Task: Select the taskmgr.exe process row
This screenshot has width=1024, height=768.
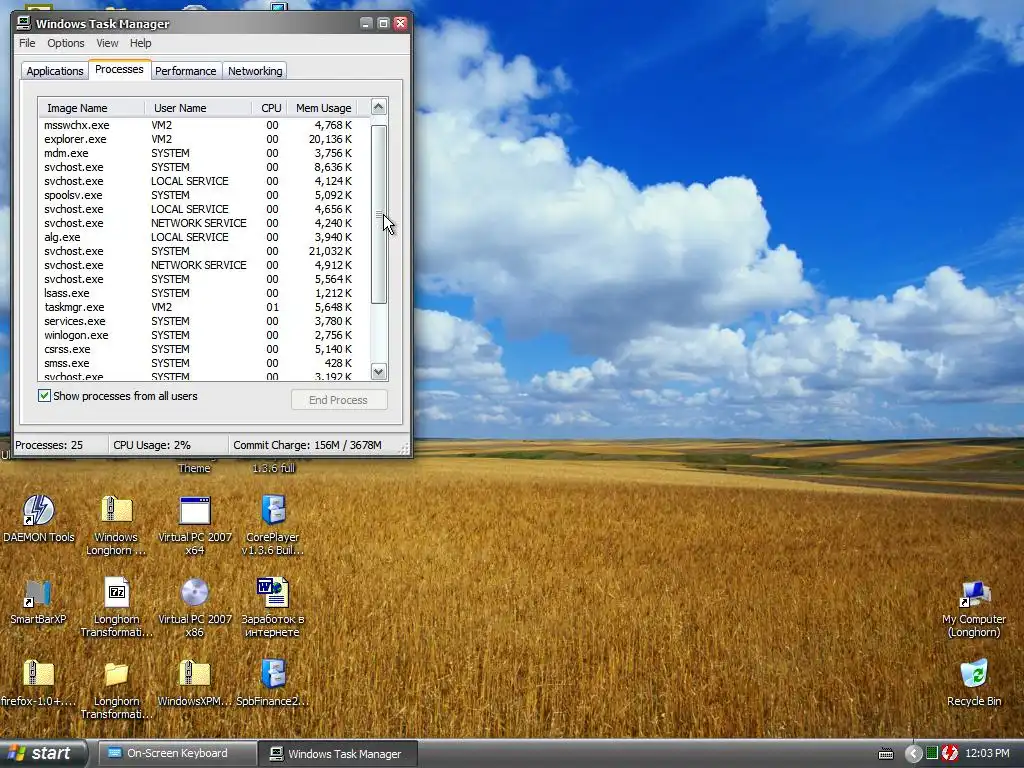Action: [204, 307]
